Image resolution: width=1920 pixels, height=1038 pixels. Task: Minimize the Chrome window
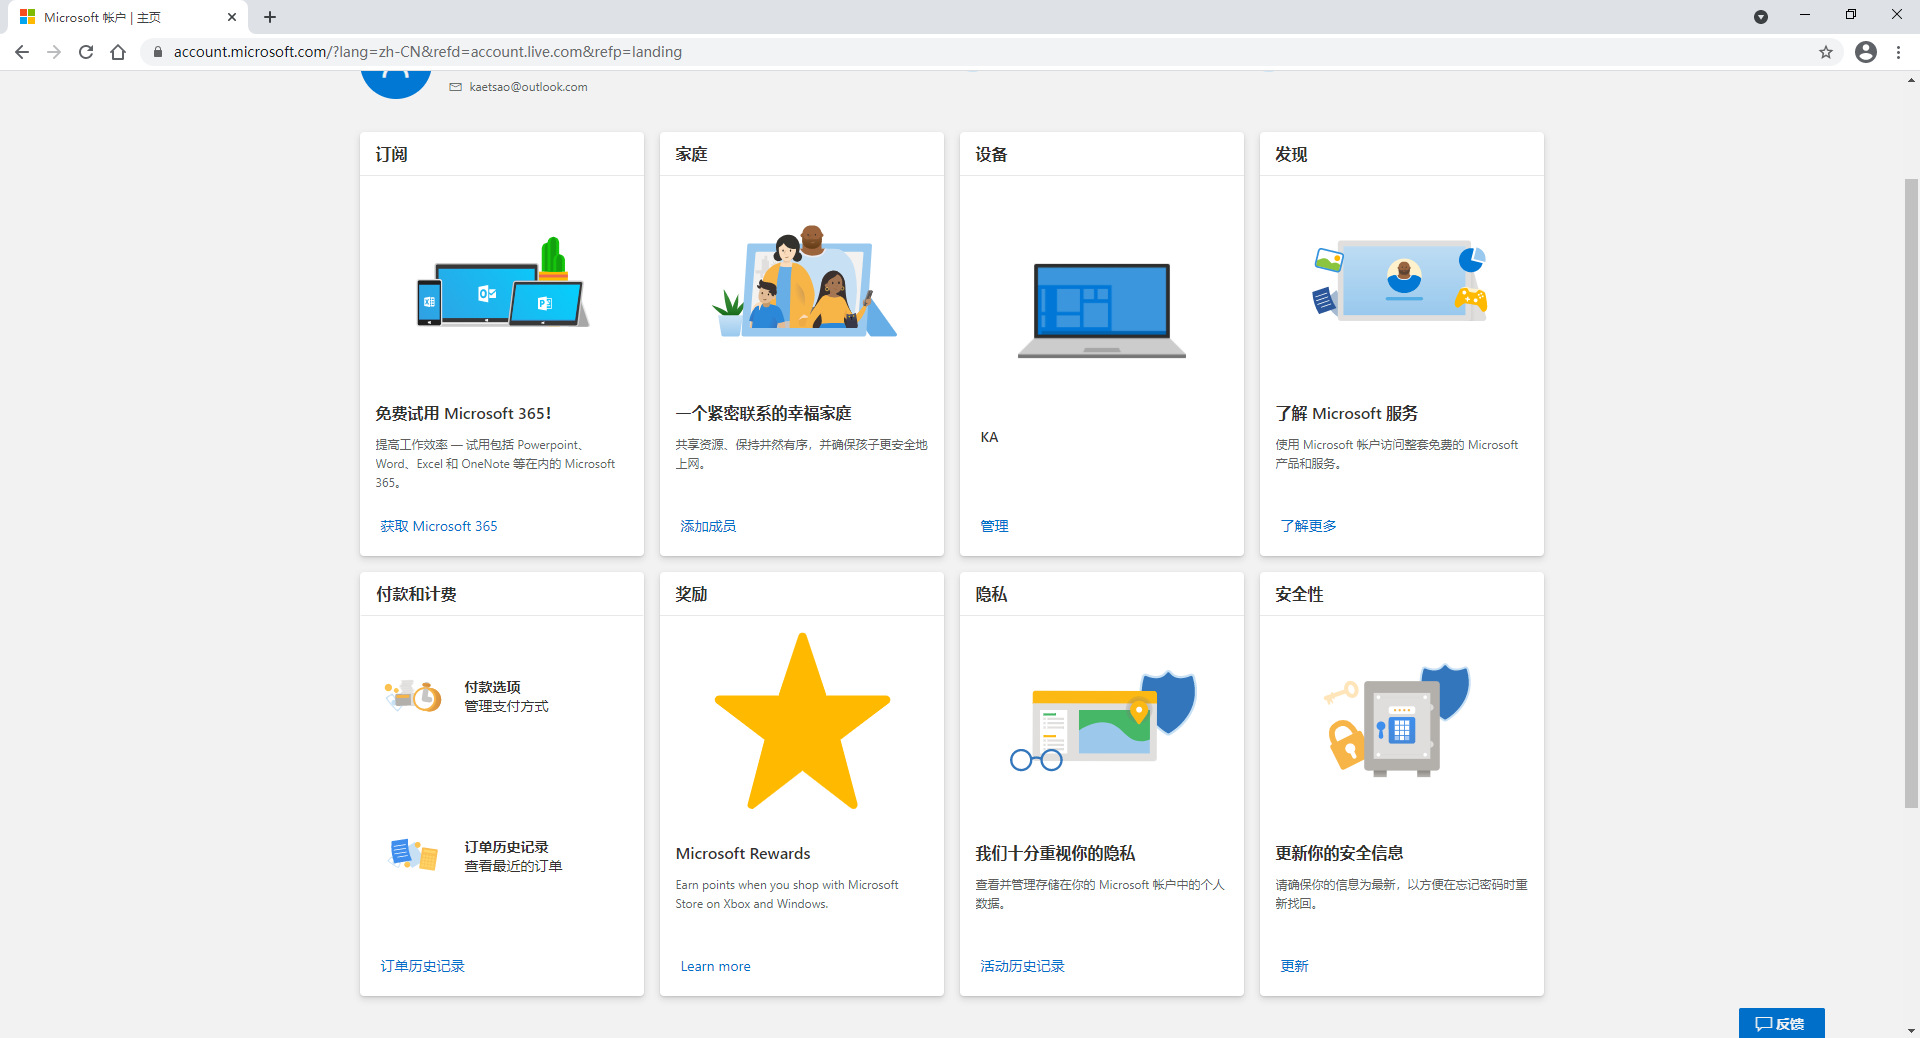tap(1805, 15)
